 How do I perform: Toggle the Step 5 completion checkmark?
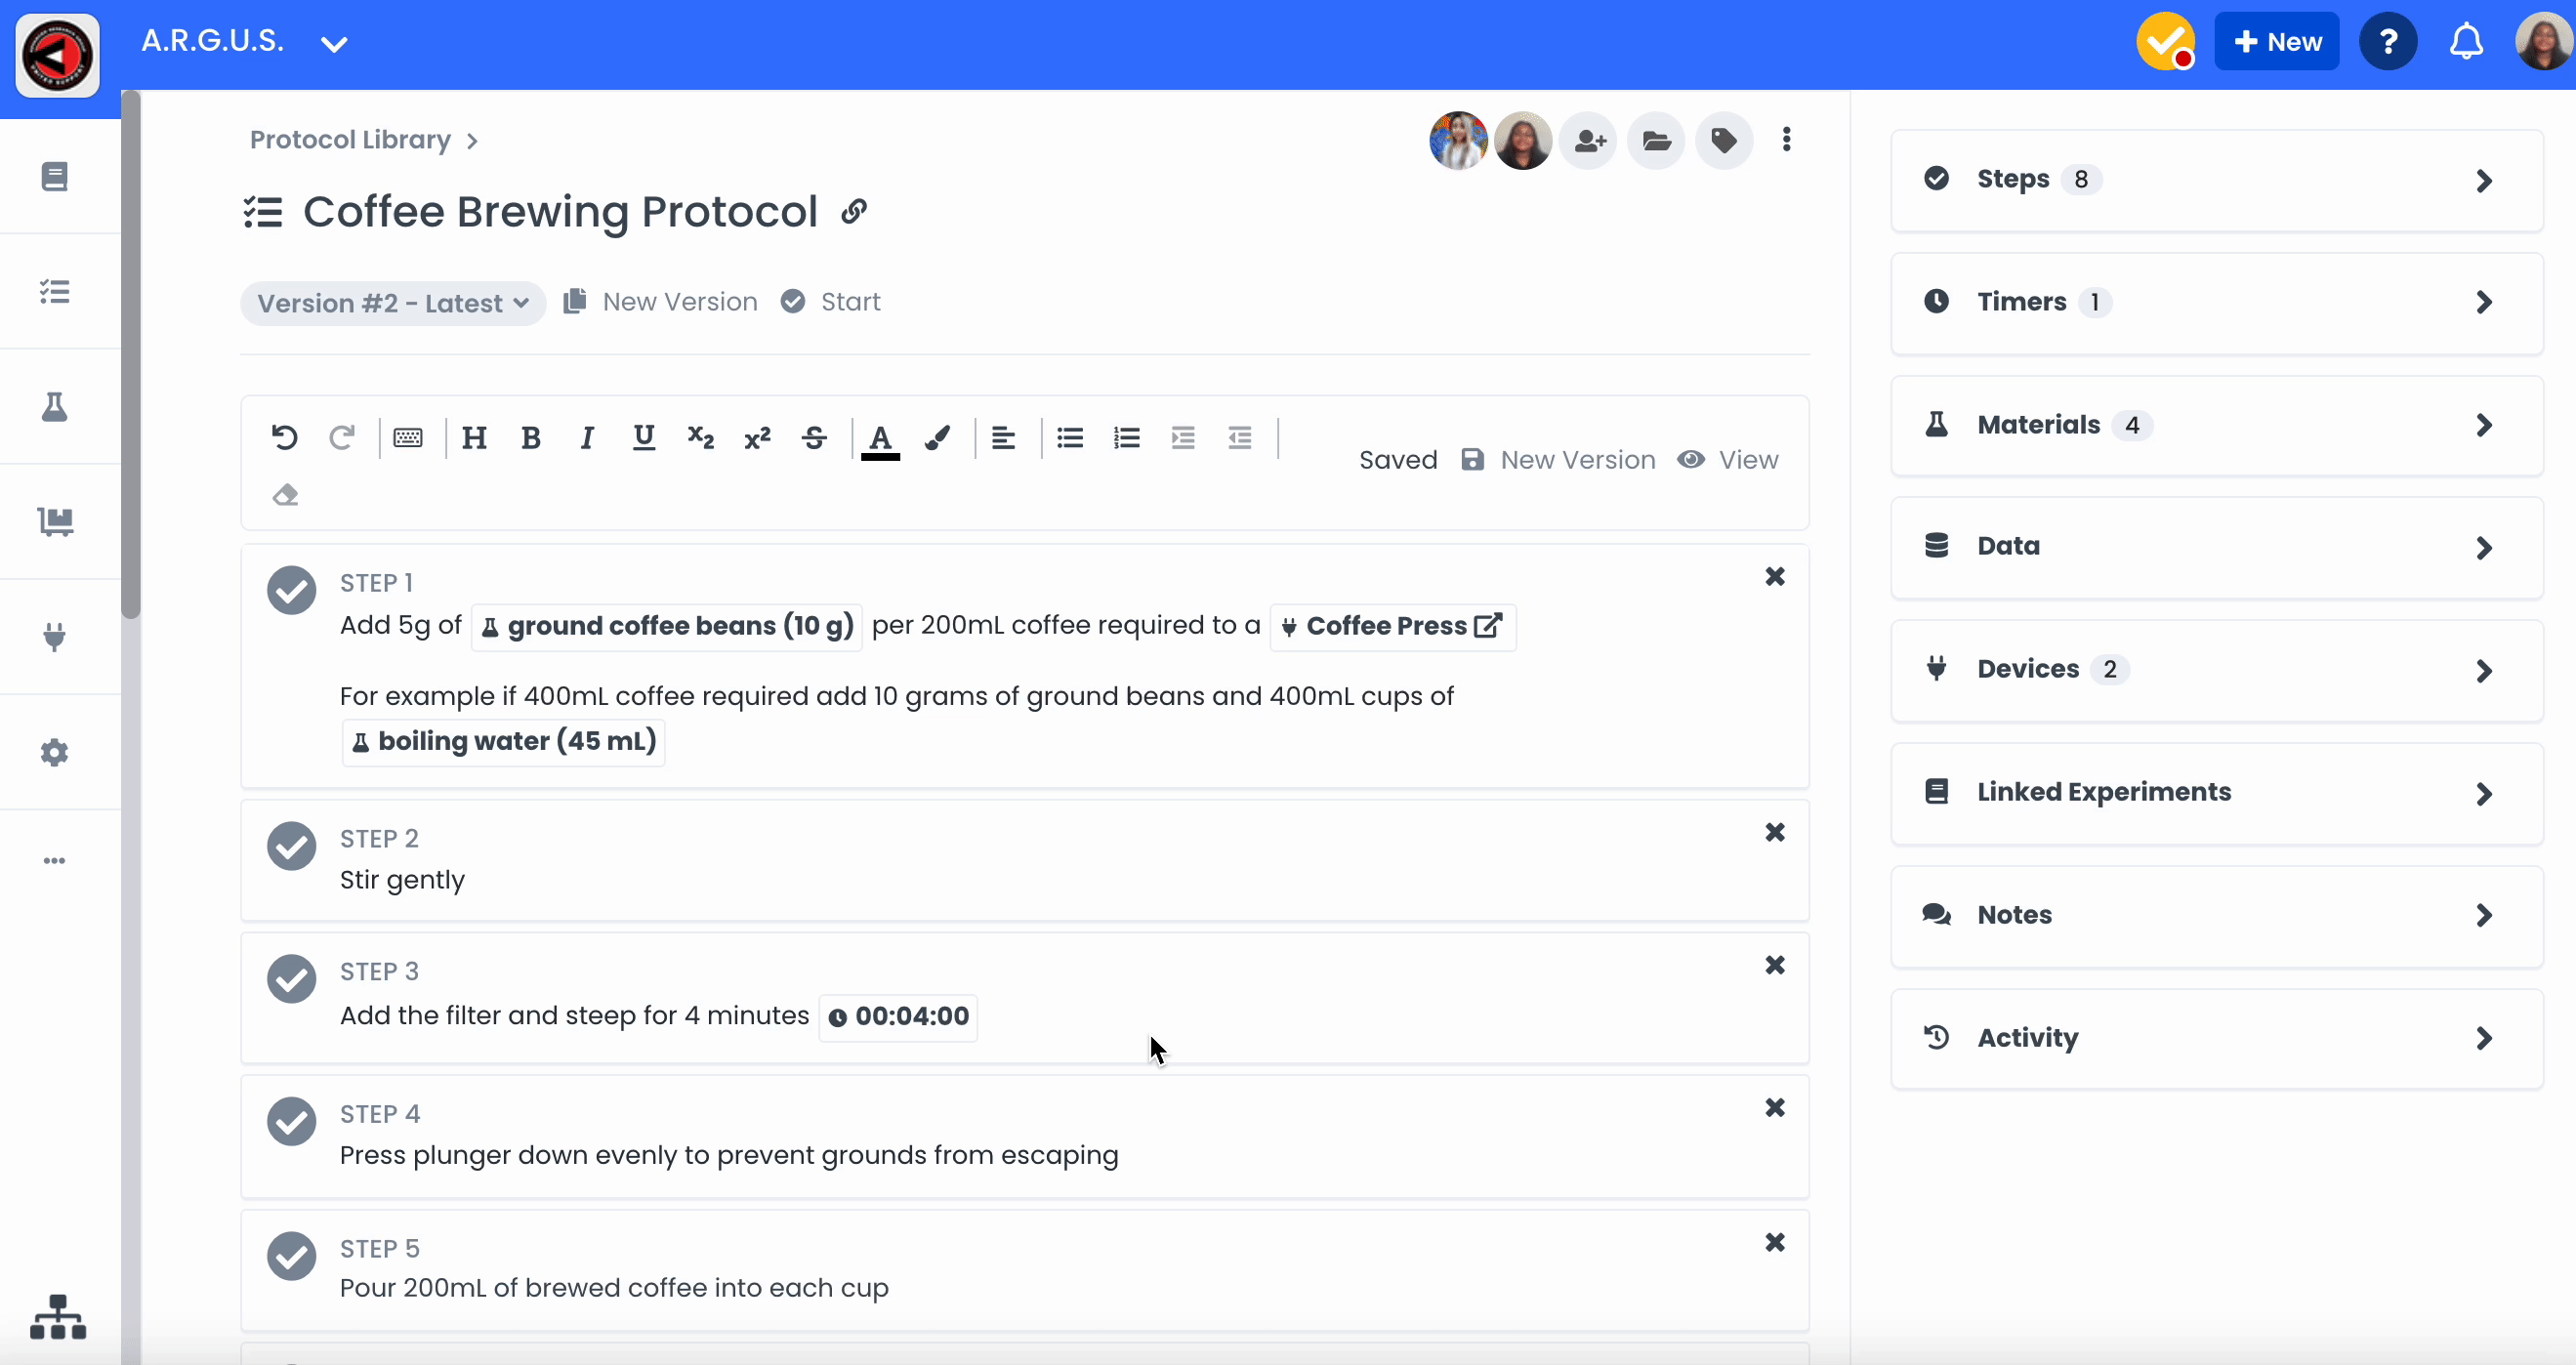pyautogui.click(x=291, y=1256)
